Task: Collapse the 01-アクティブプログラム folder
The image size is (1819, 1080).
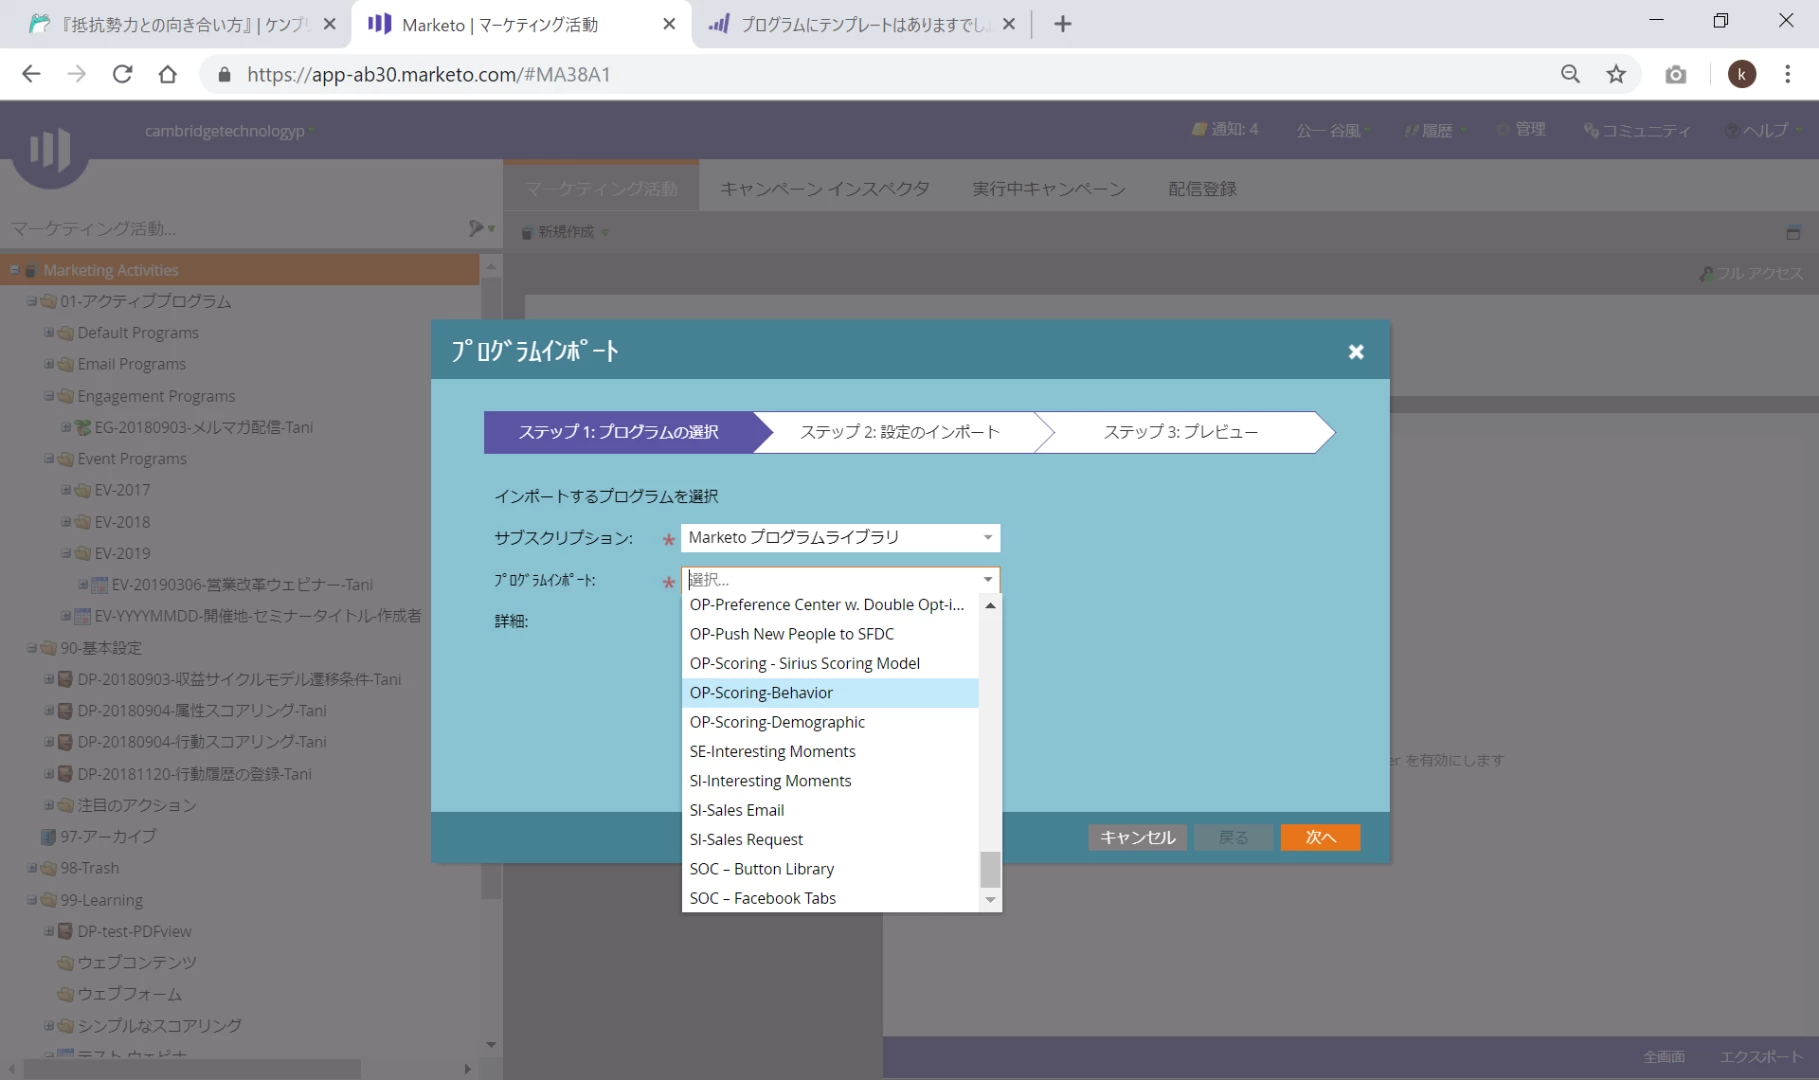Action: (x=32, y=301)
